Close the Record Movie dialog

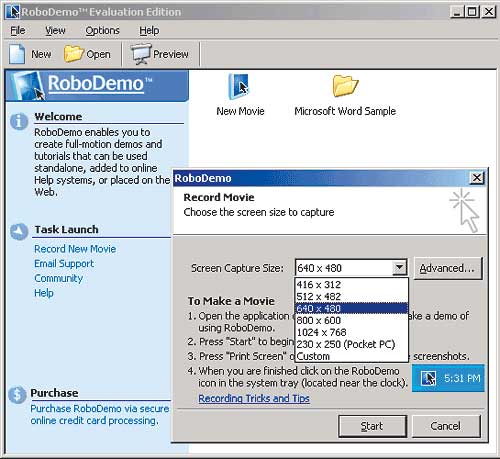tap(477, 178)
